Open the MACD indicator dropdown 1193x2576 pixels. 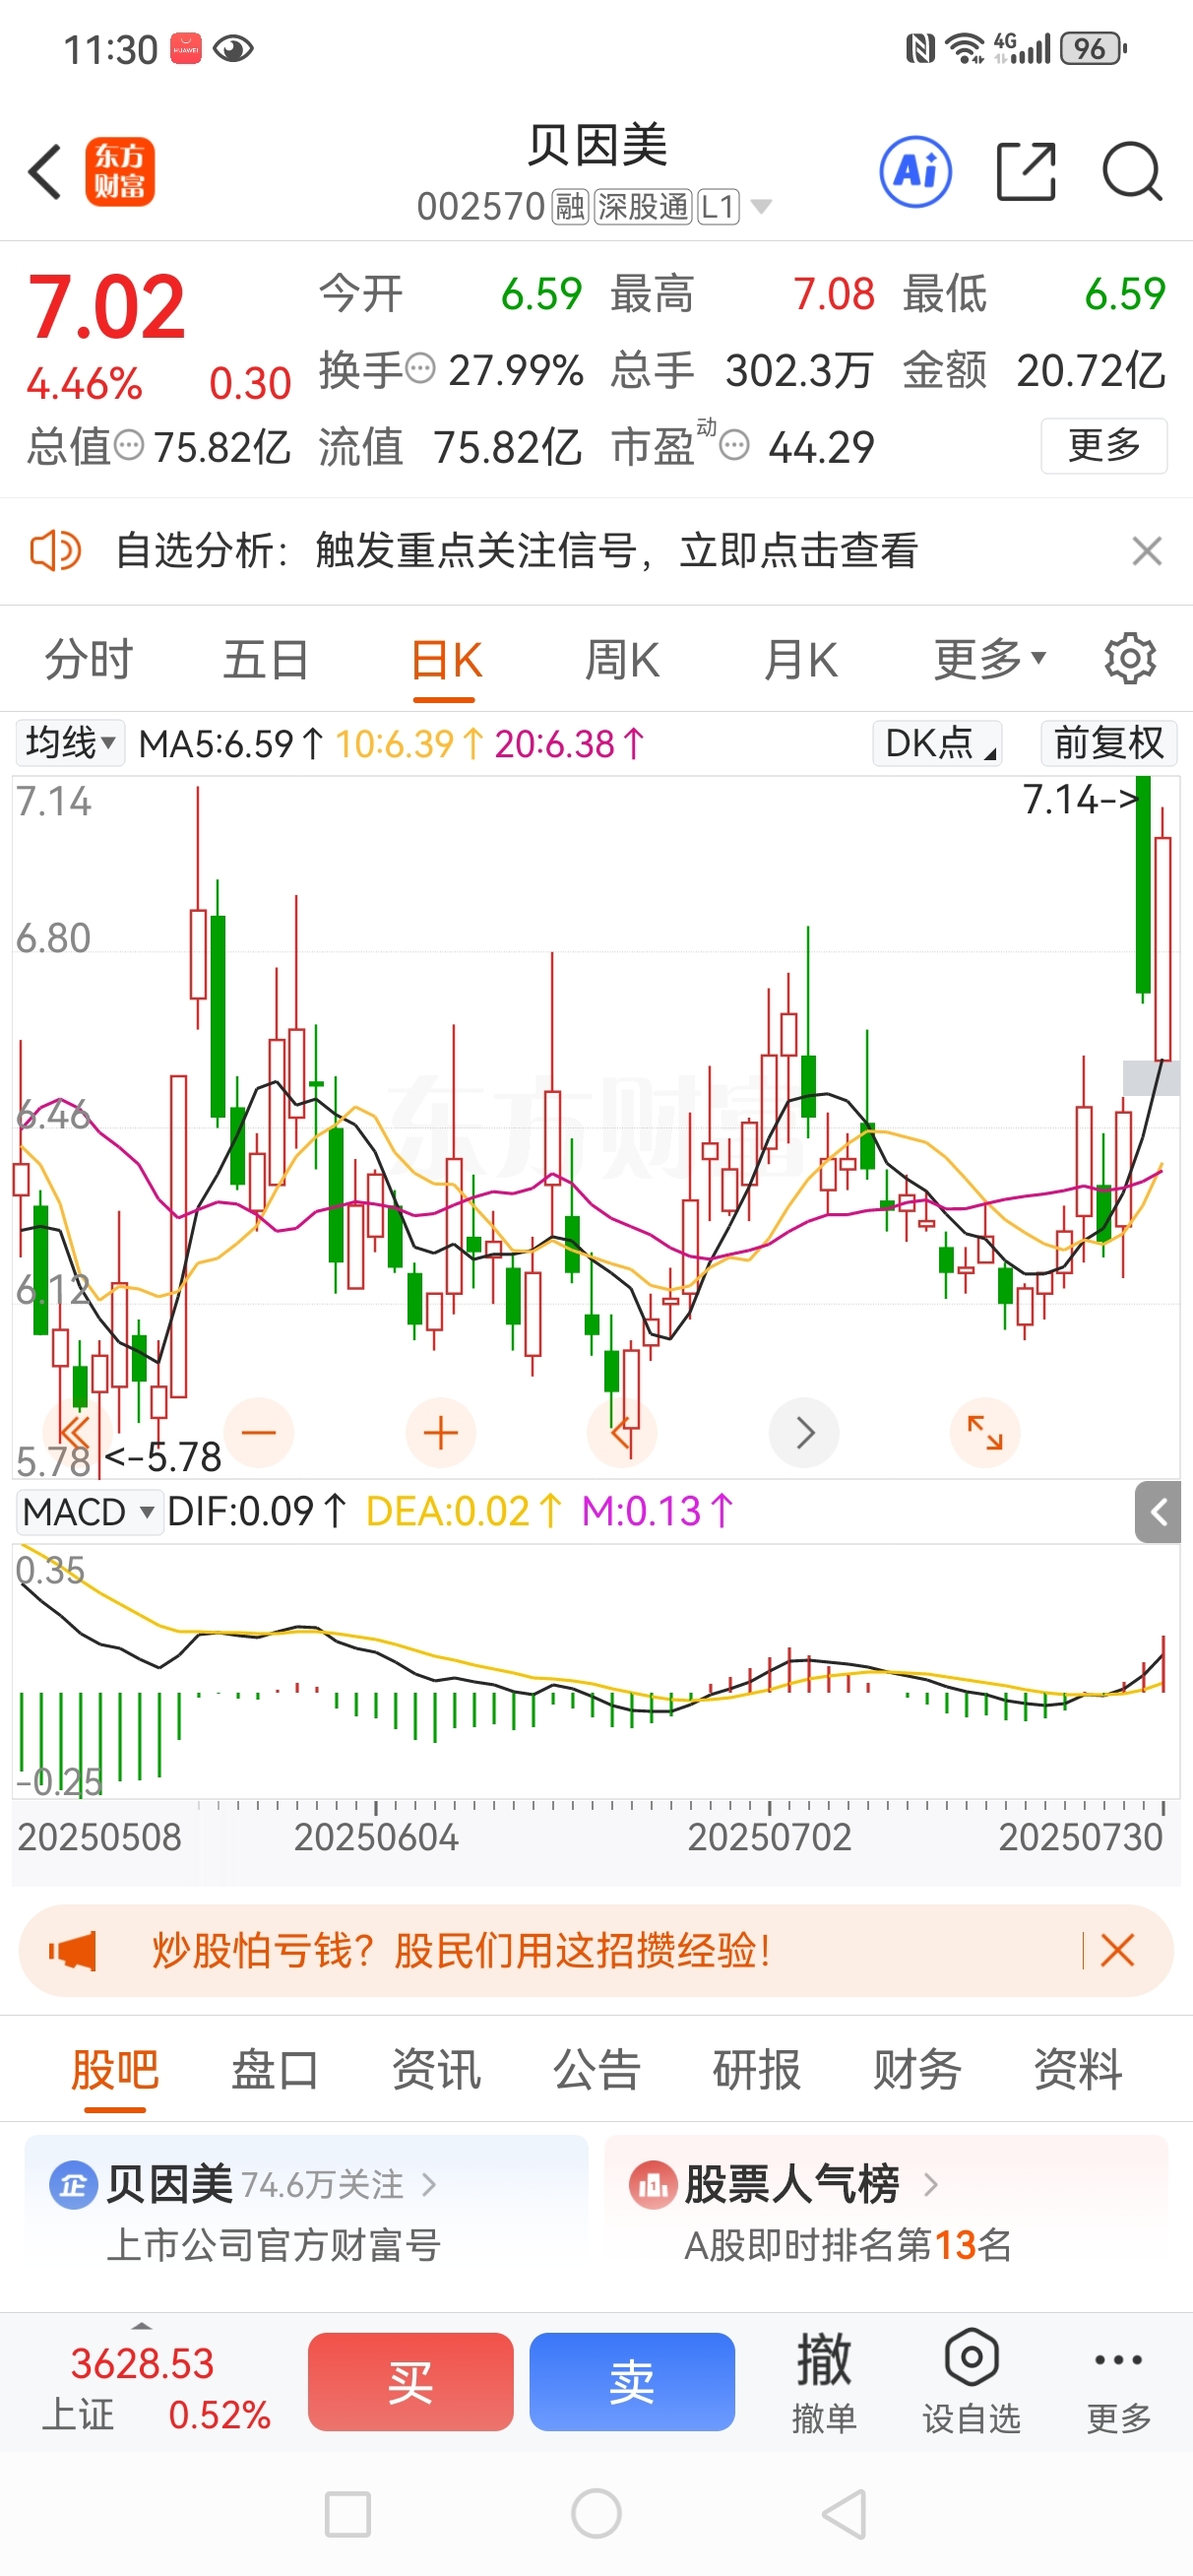point(90,1511)
